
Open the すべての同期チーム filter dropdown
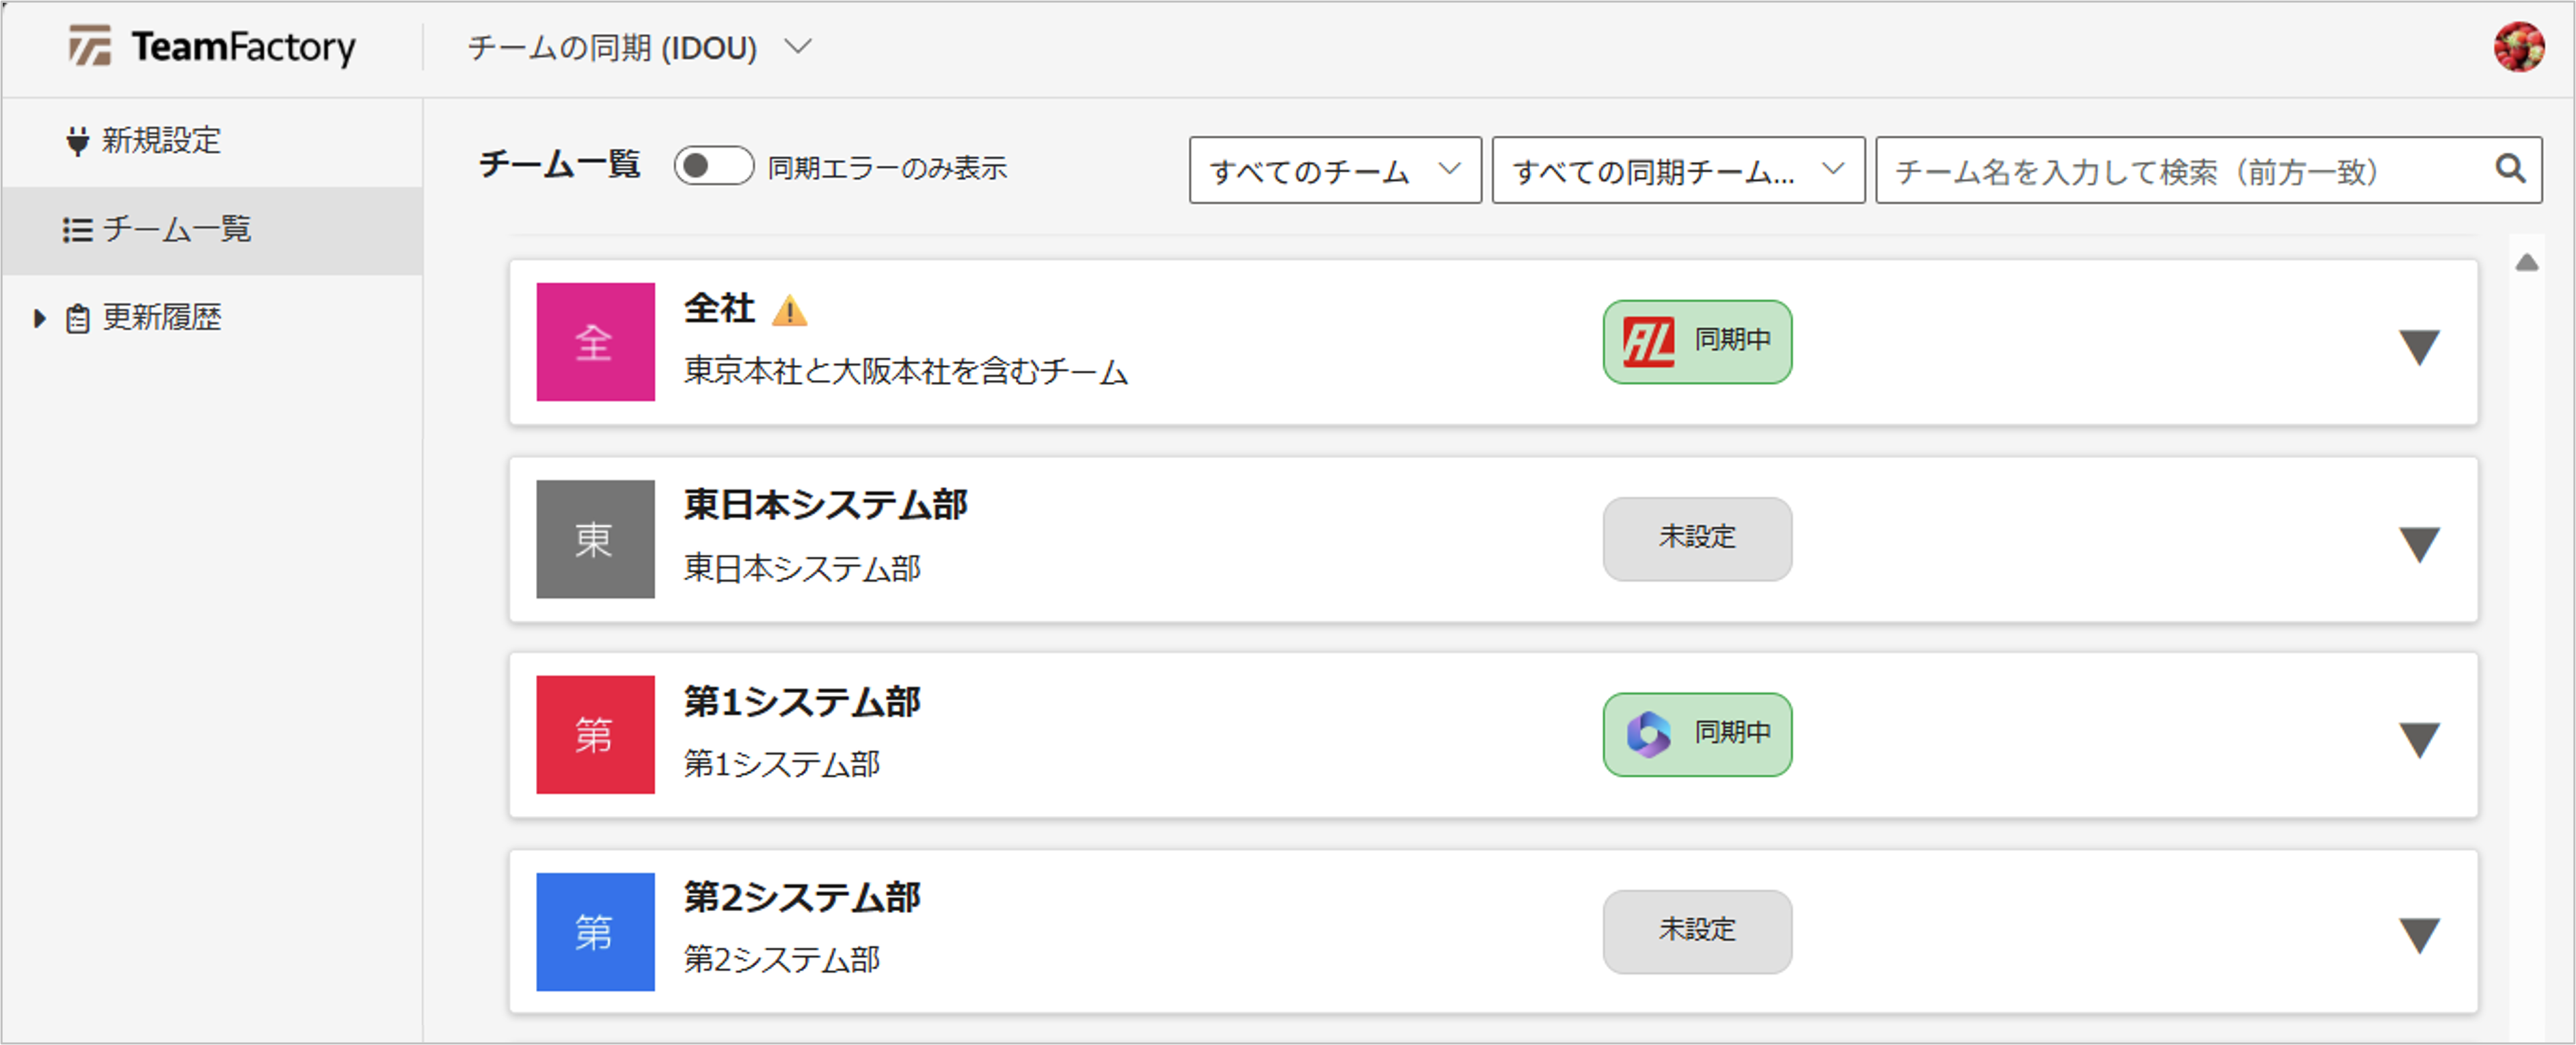(x=1677, y=171)
